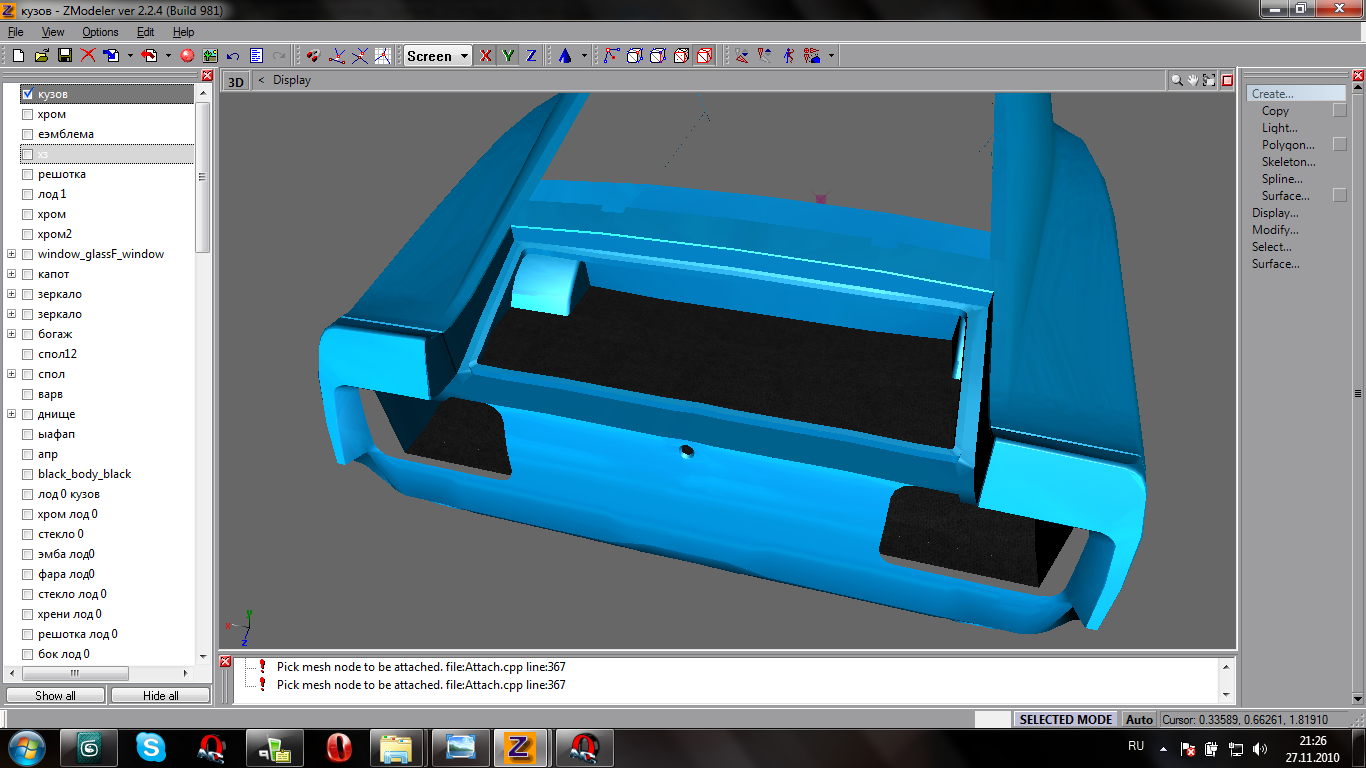This screenshot has width=1366, height=768.
Task: Click the Modify... command in right panel
Action: [1275, 230]
